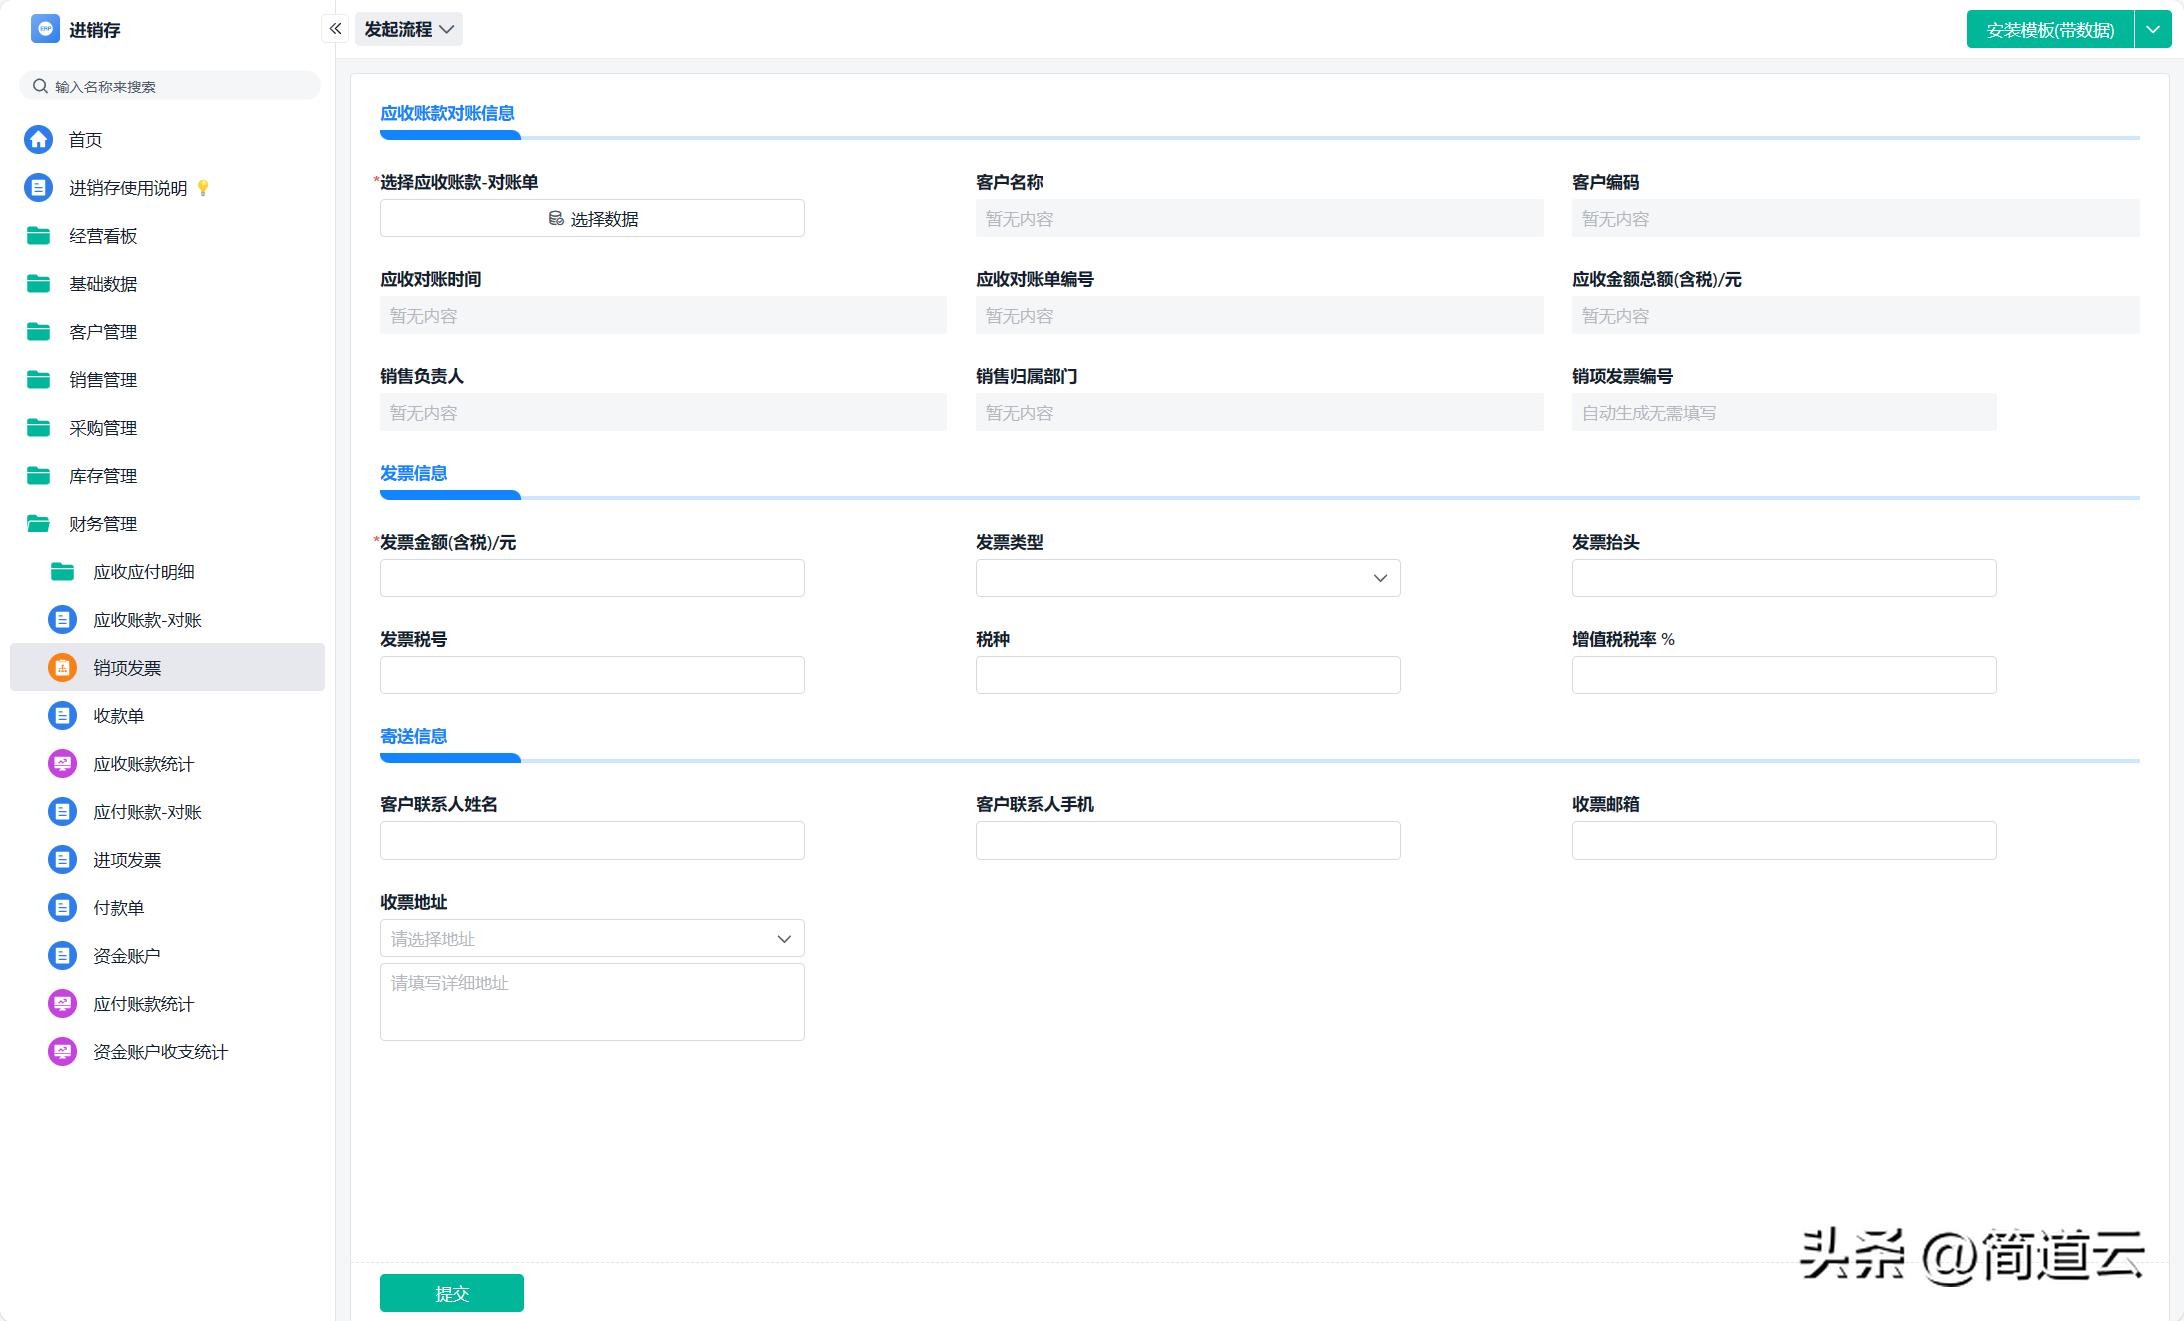Open 应付账款-对账 in sidebar
The height and width of the screenshot is (1321, 2184).
click(147, 811)
